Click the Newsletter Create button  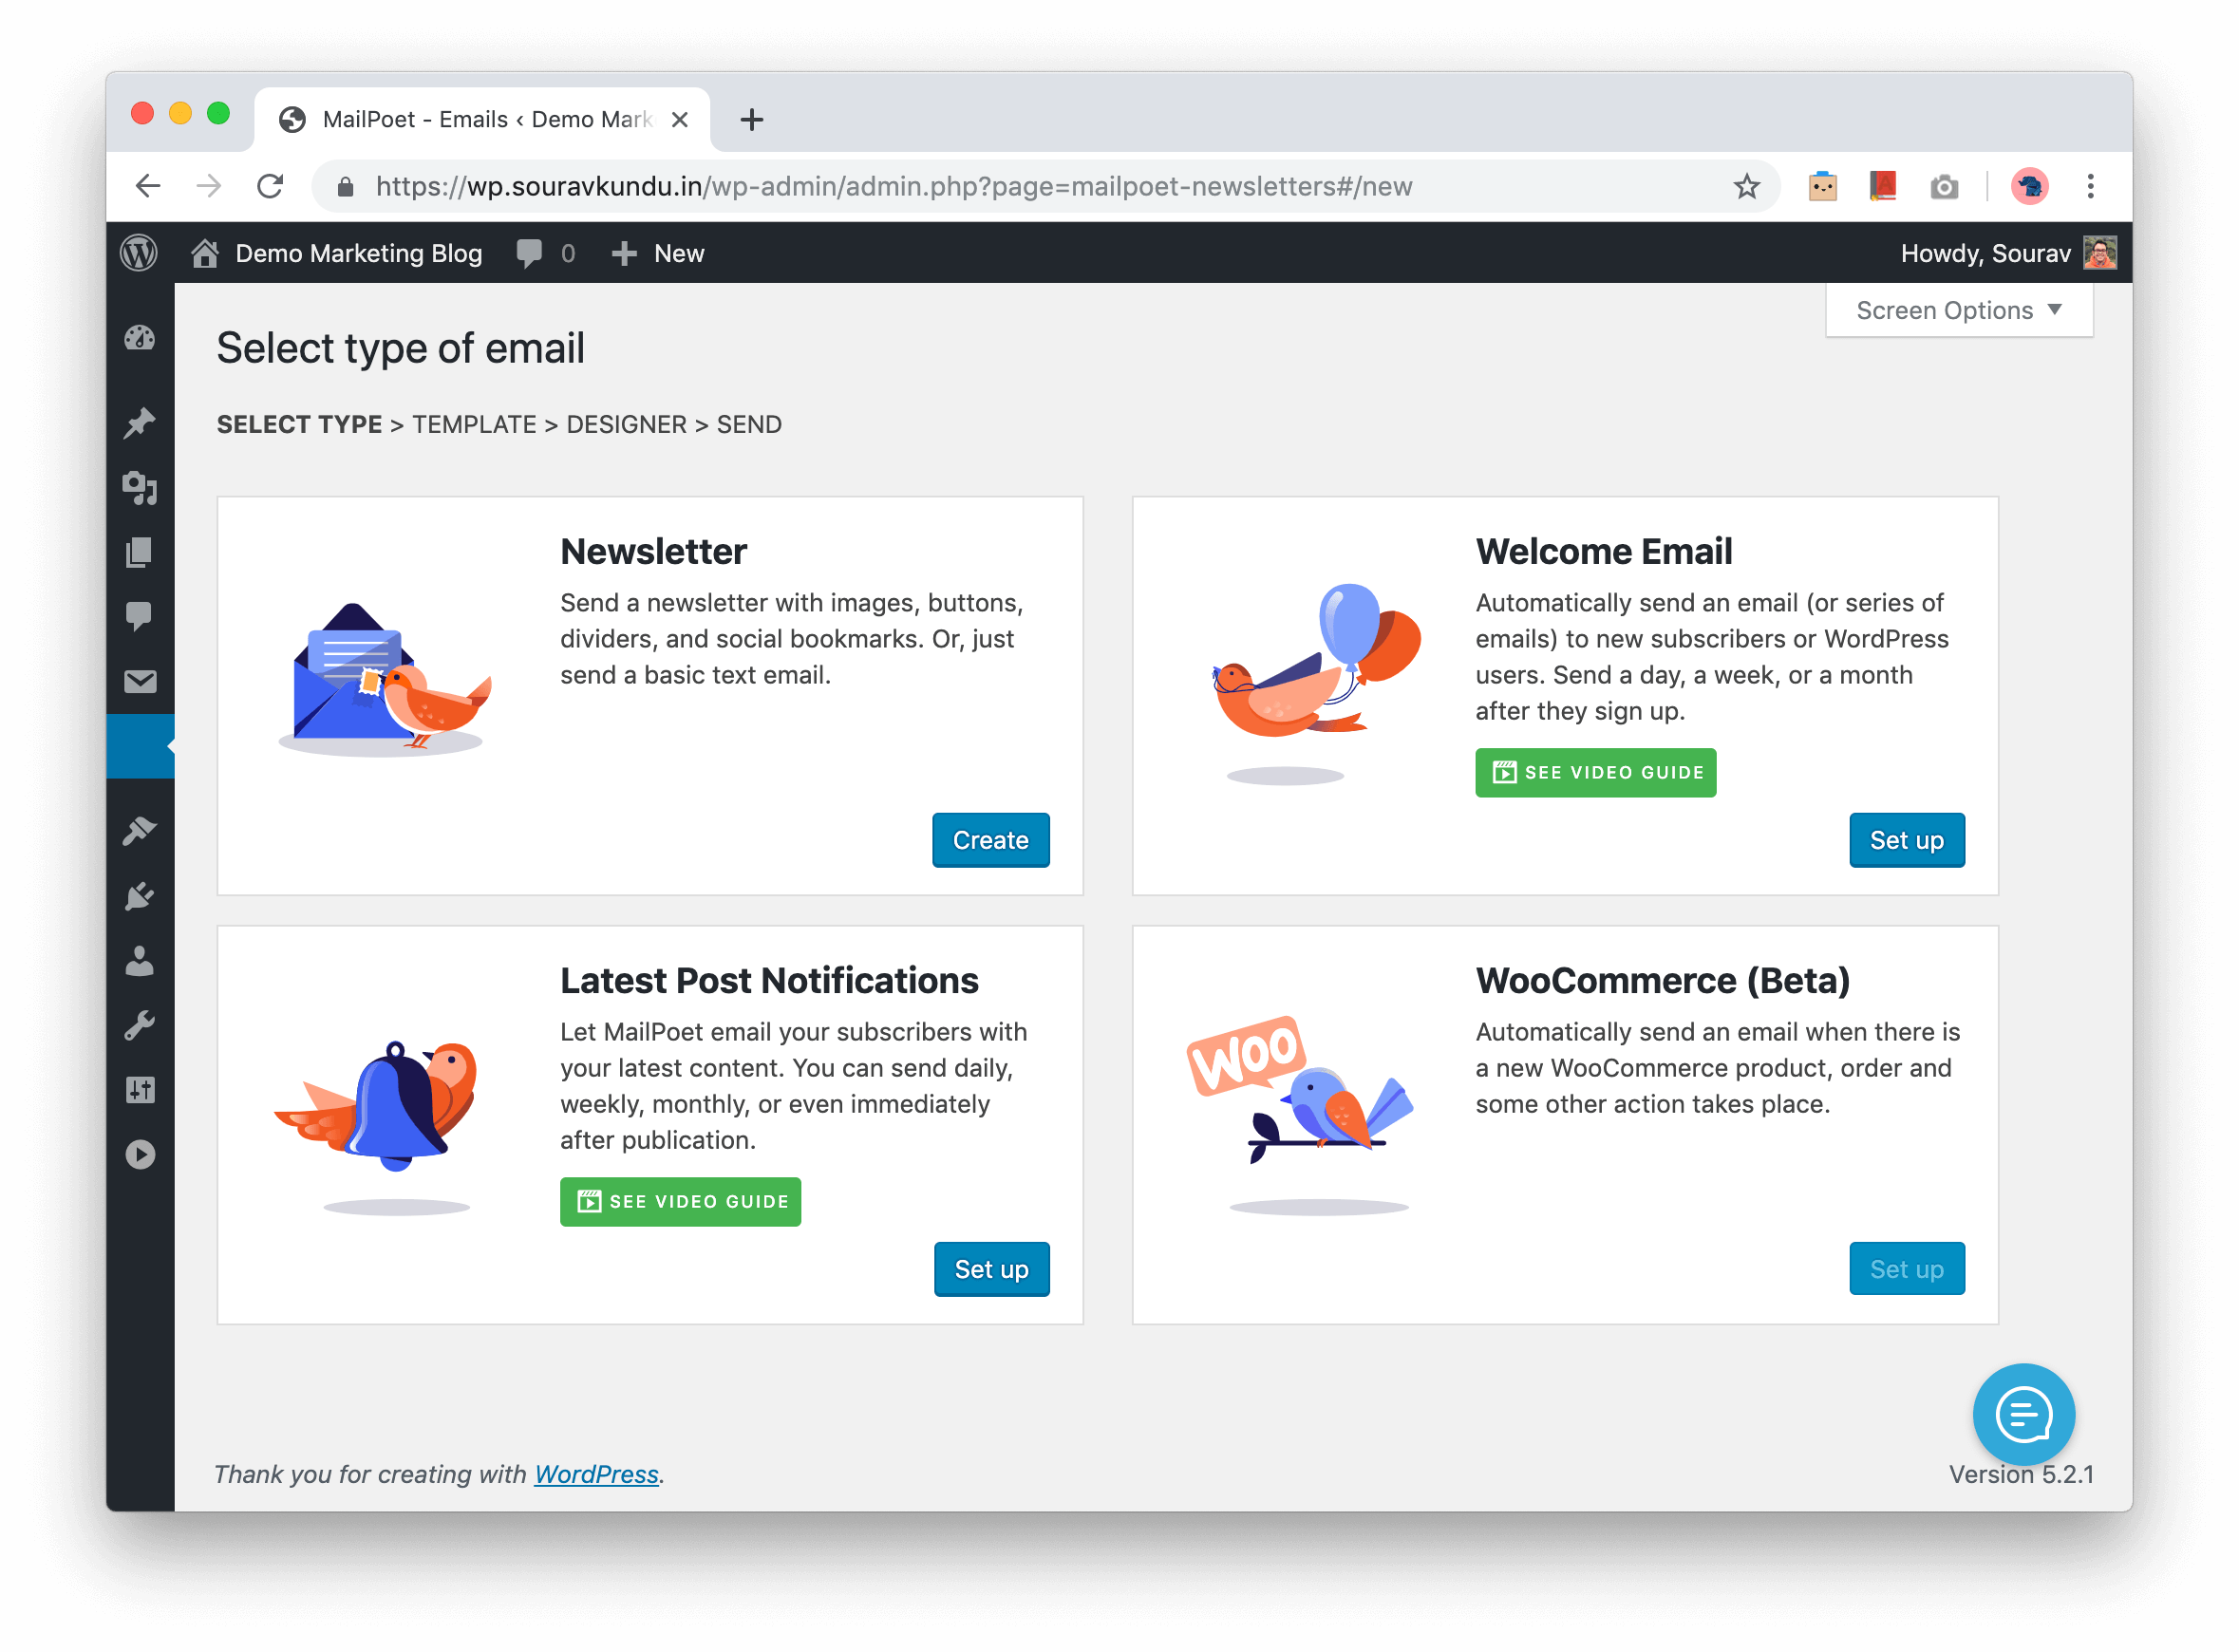(x=989, y=838)
